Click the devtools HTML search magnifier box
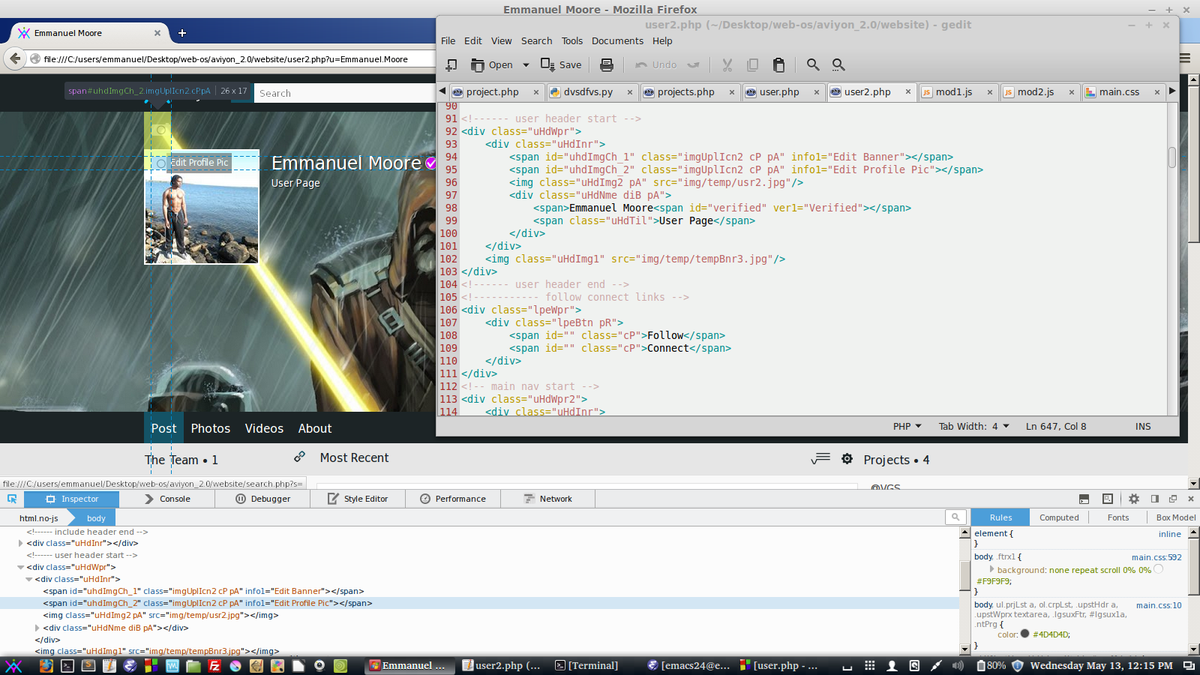The height and width of the screenshot is (675, 1200). [956, 517]
